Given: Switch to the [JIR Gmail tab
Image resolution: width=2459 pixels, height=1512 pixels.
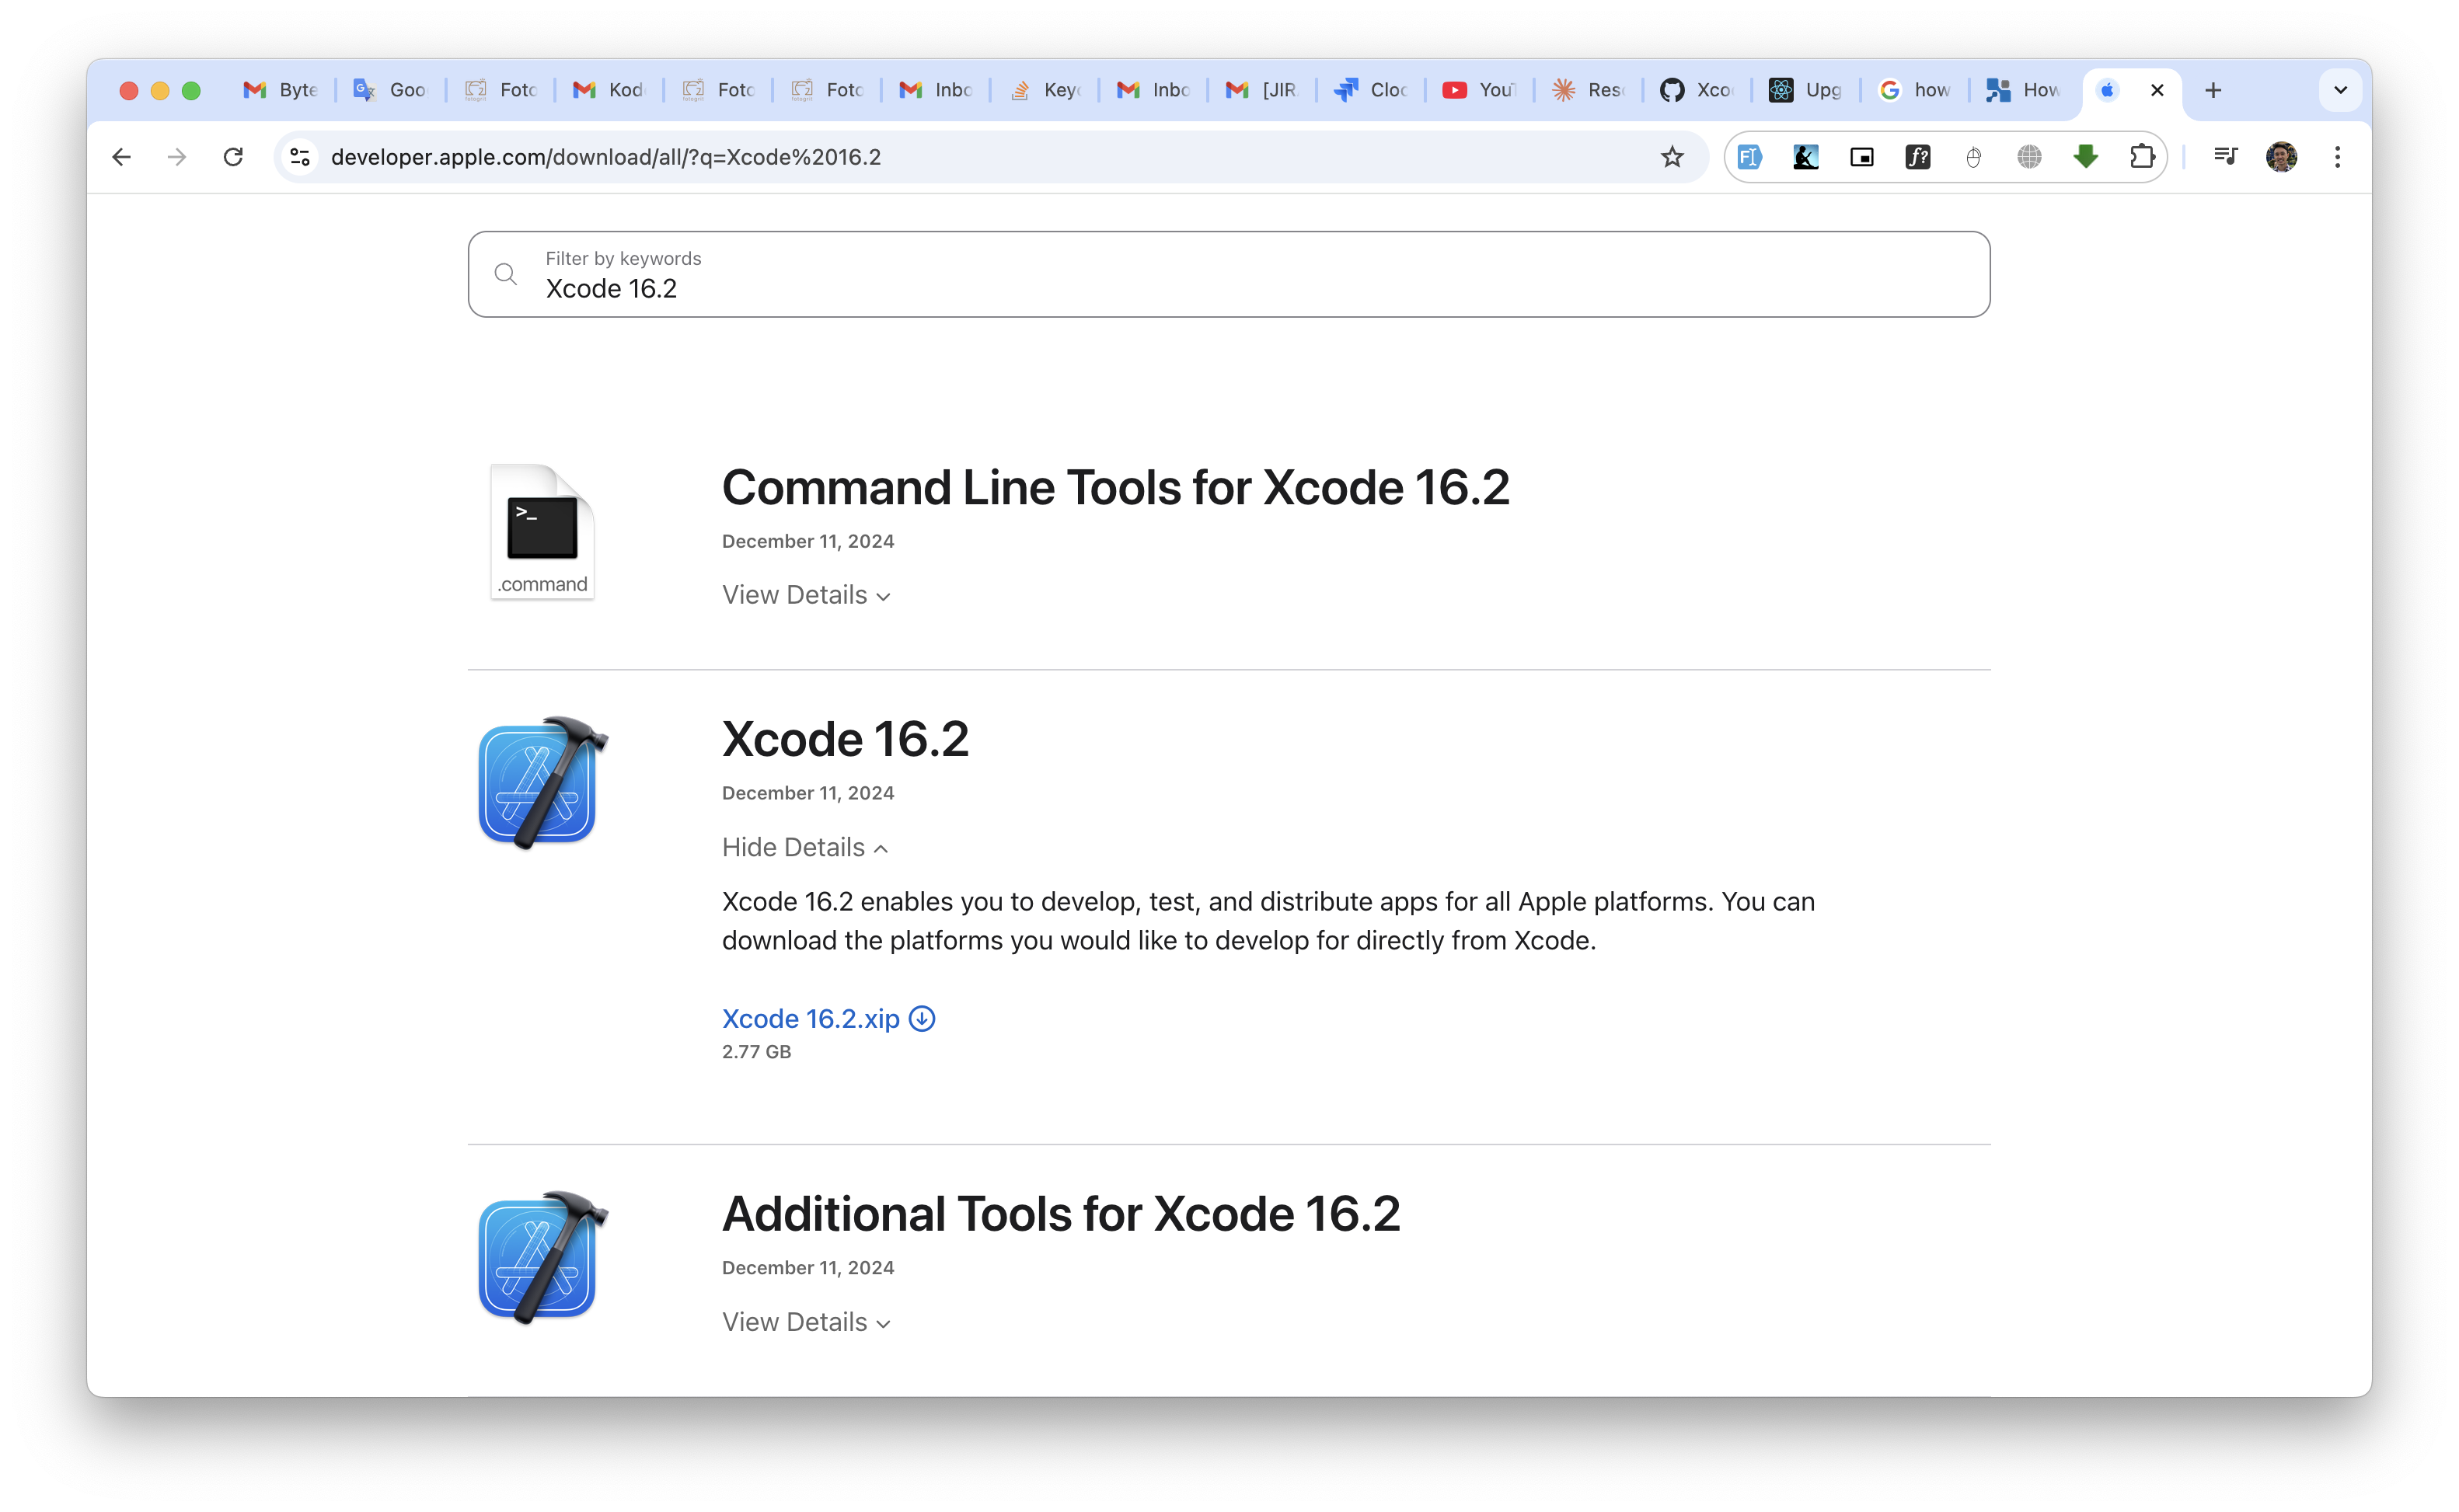Looking at the screenshot, I should coord(1261,90).
